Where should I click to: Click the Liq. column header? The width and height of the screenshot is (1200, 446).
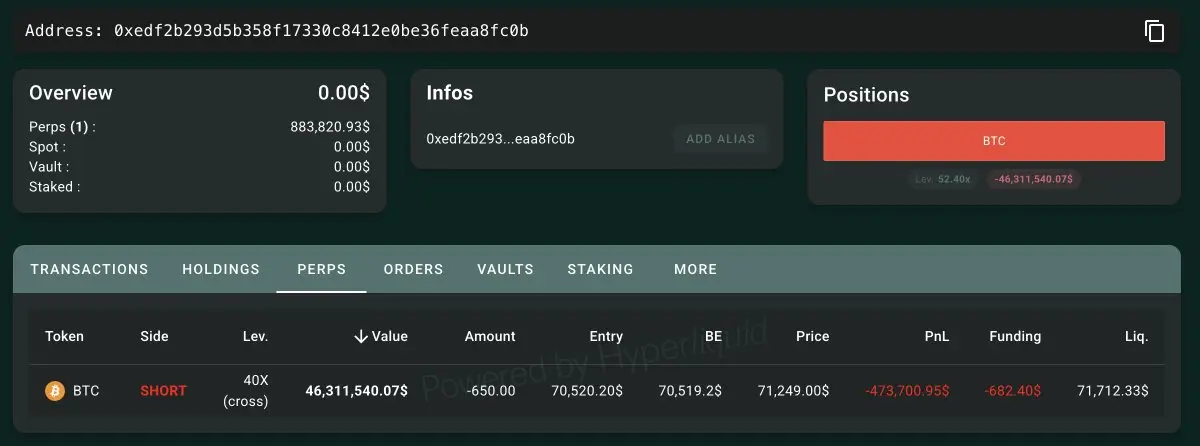pos(1135,336)
